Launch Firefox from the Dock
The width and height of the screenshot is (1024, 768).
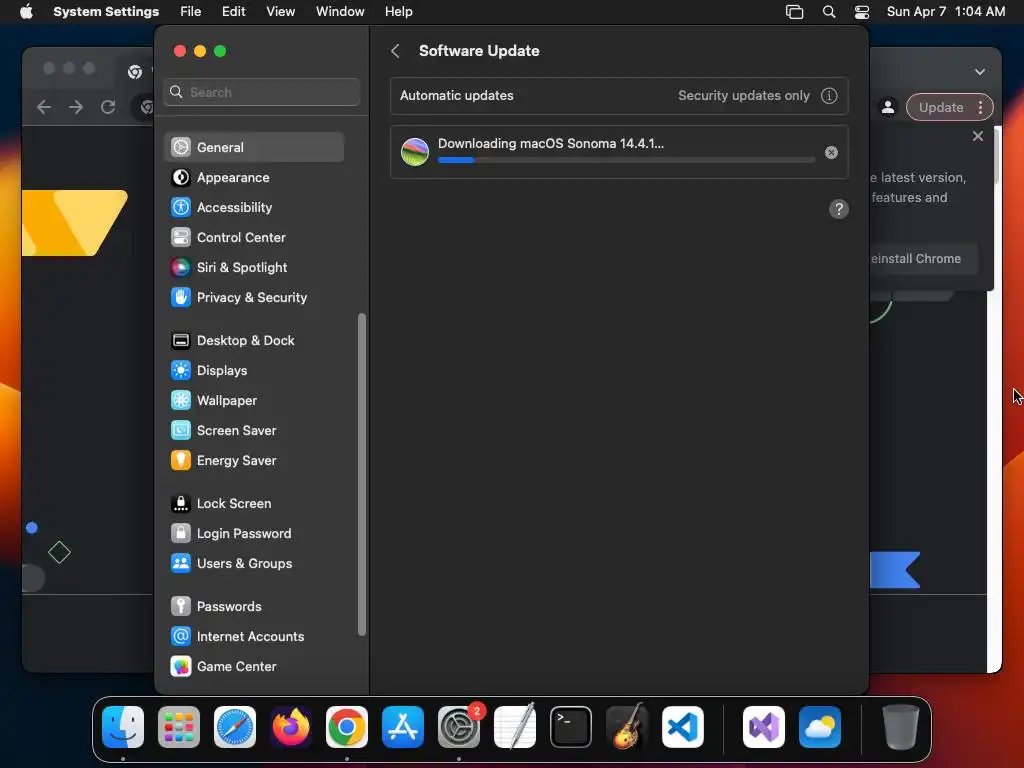[291, 727]
